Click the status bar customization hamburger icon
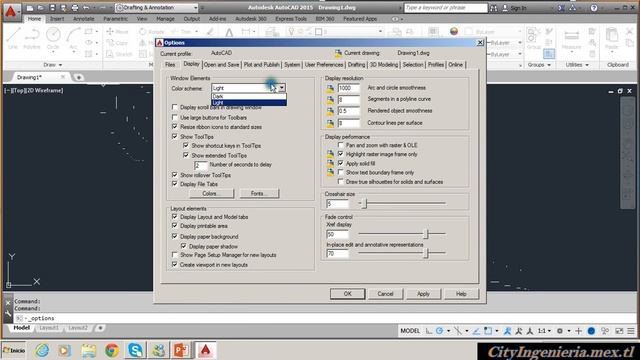 pos(631,331)
